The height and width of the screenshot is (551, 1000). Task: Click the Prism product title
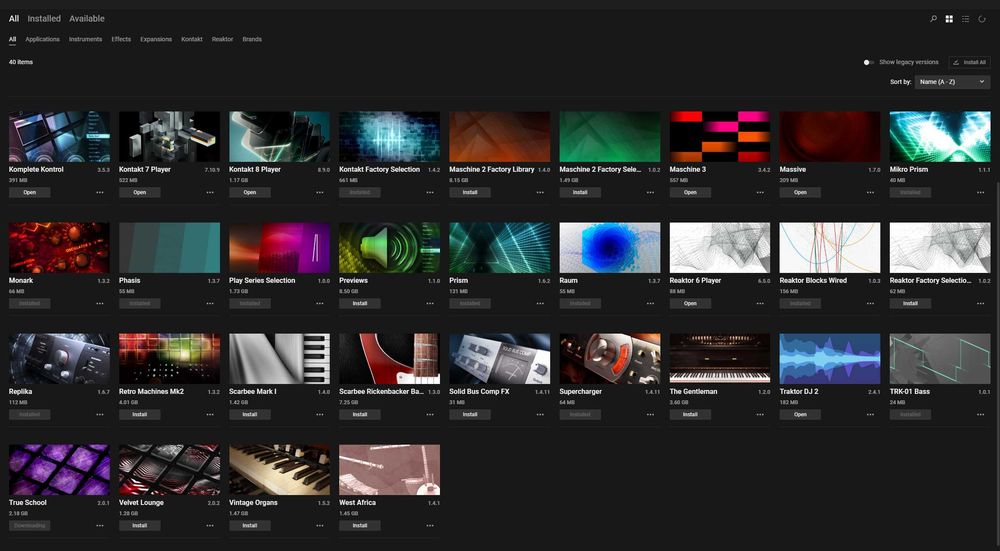point(459,281)
